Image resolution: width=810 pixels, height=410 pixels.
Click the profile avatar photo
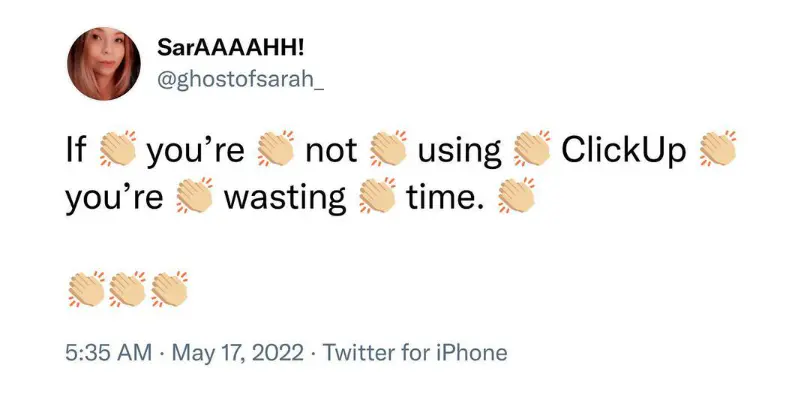104,63
